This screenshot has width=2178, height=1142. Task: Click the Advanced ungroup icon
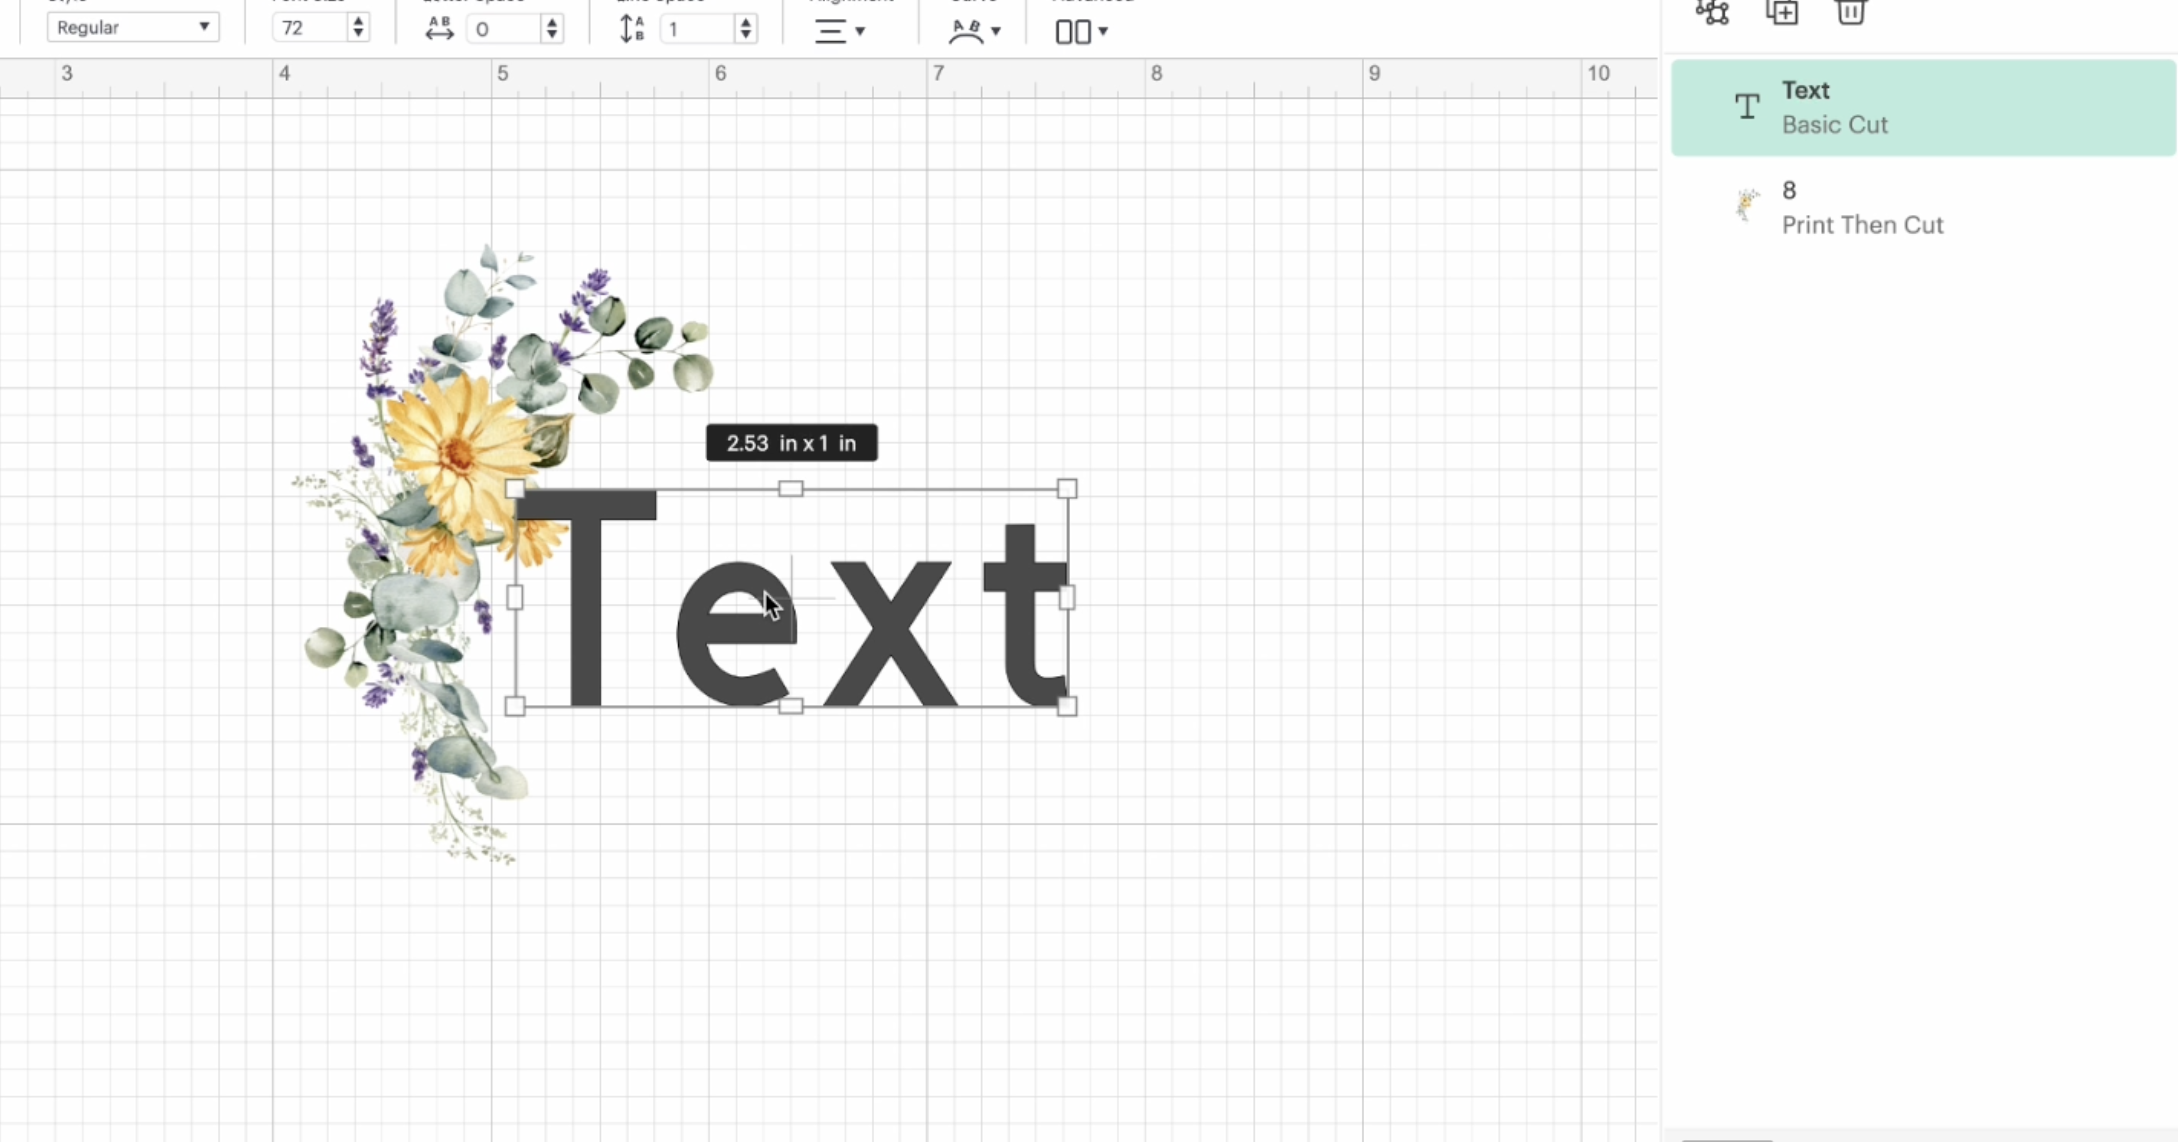tap(1072, 31)
